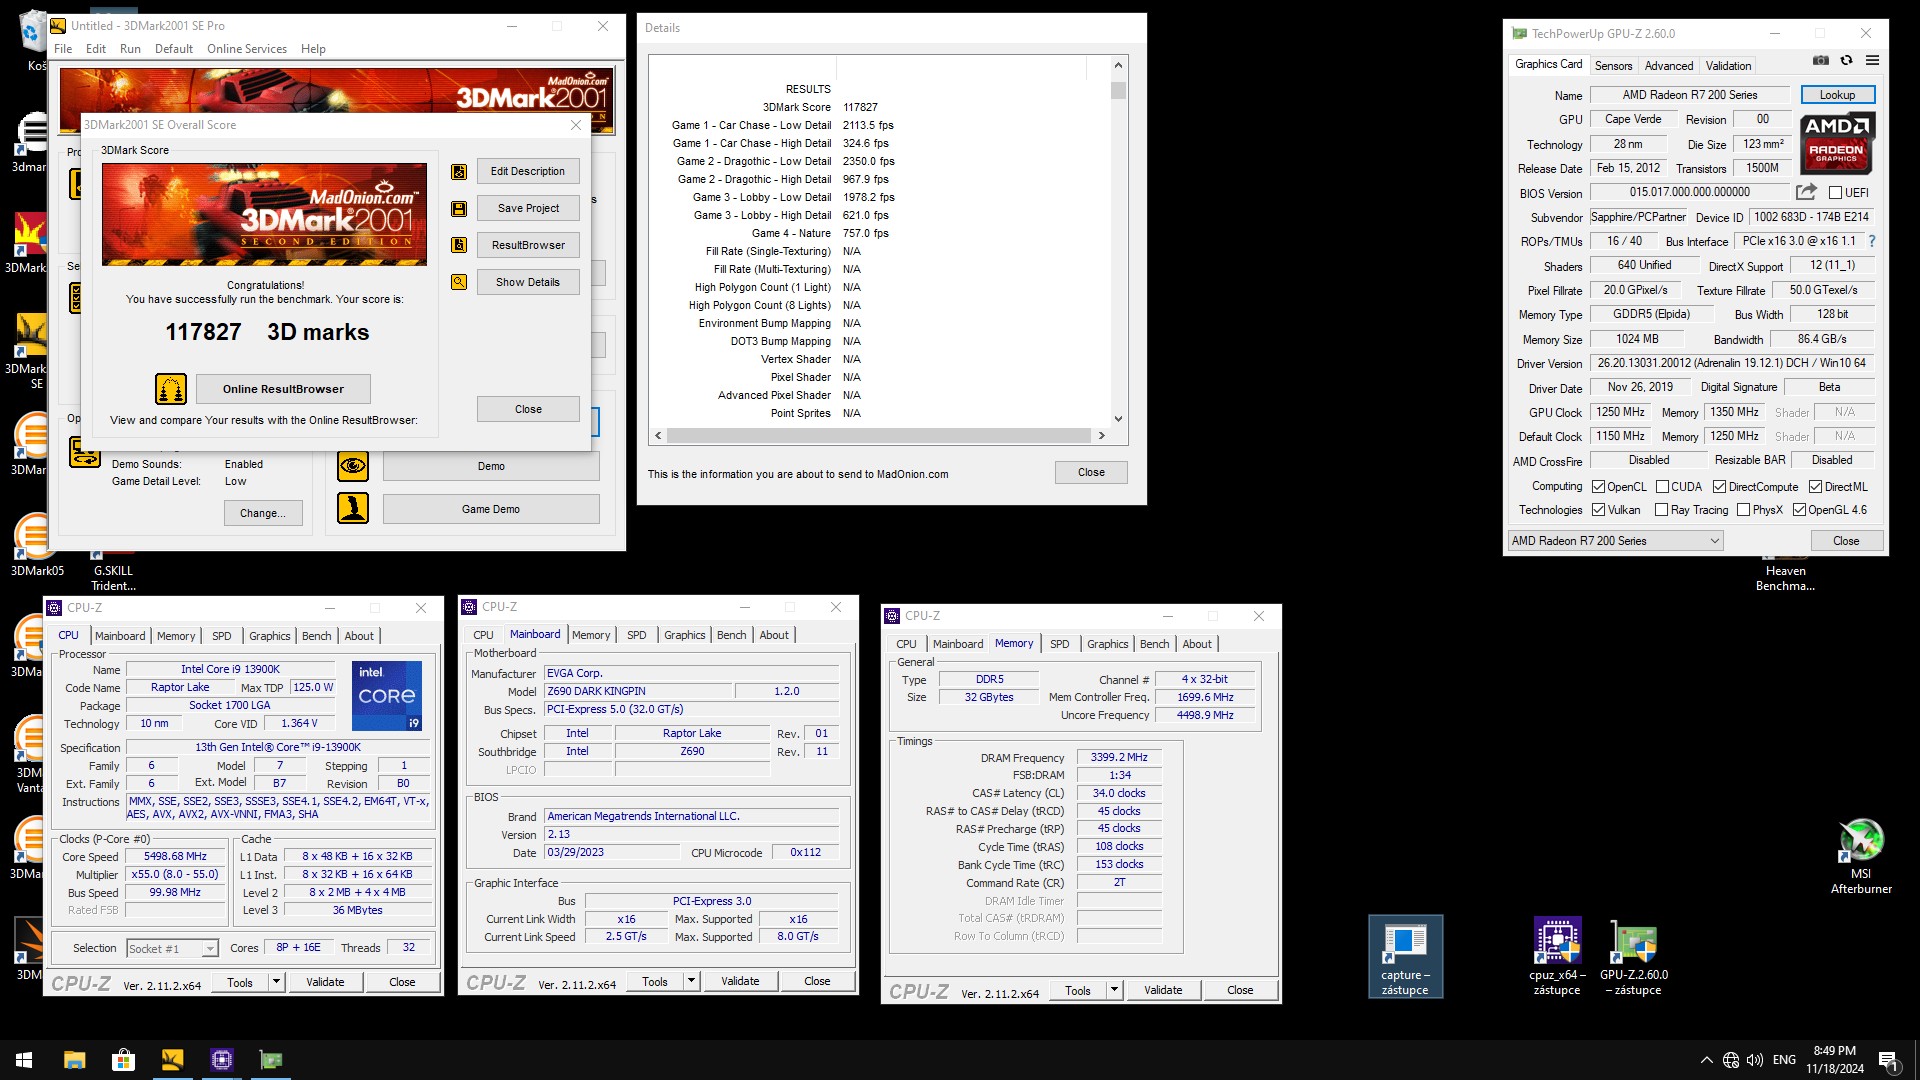The image size is (1920, 1080).
Task: Toggle OpenGL 4.6 checkbox in GPU-Z
Action: click(x=1799, y=510)
